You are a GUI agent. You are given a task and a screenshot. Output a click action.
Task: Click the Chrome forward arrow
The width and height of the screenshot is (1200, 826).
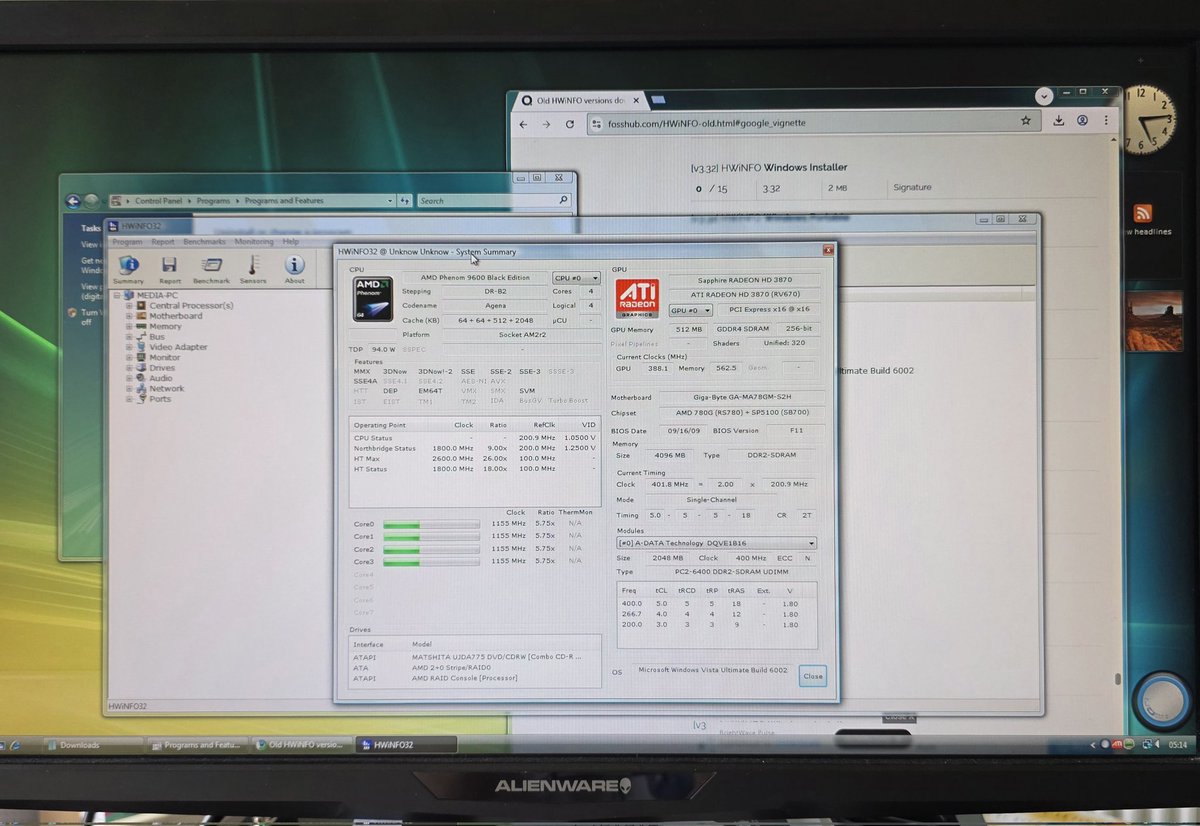[x=546, y=123]
